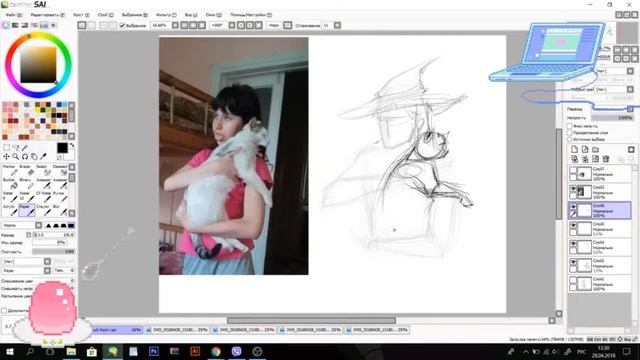Choose the Crayon brush tool
The width and height of the screenshot is (640, 360).
pos(43,210)
